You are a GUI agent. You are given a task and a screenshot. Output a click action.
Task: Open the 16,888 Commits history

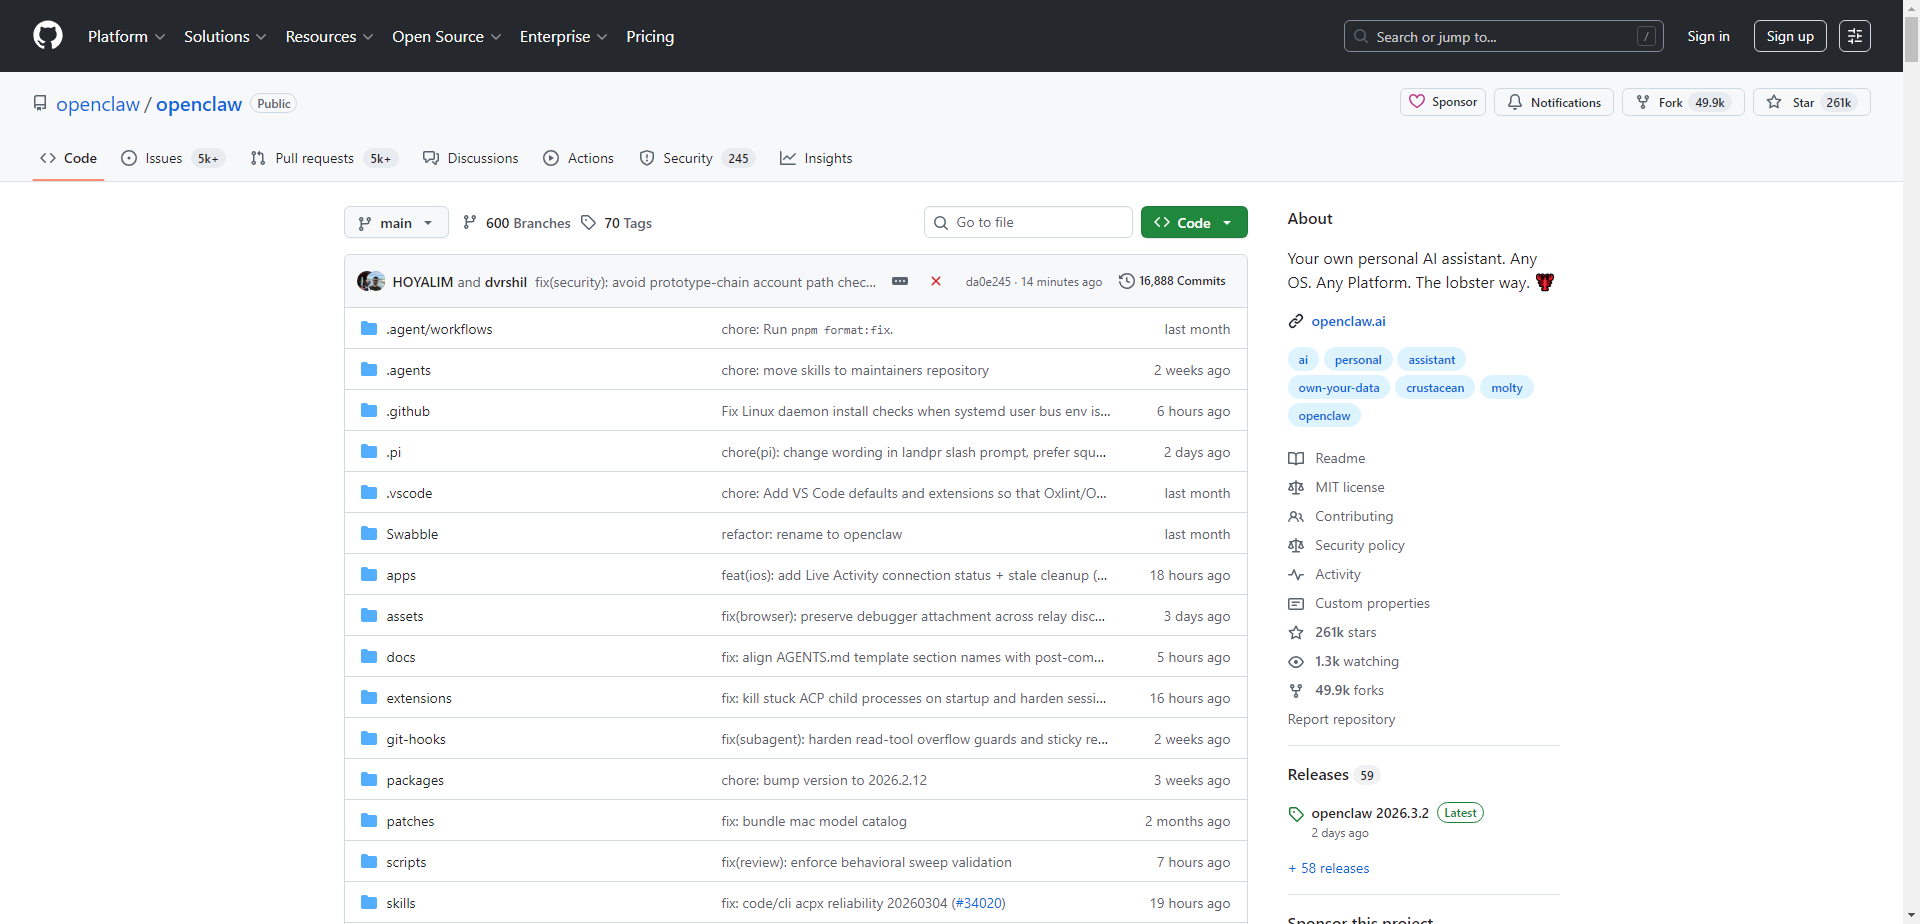coord(1172,281)
